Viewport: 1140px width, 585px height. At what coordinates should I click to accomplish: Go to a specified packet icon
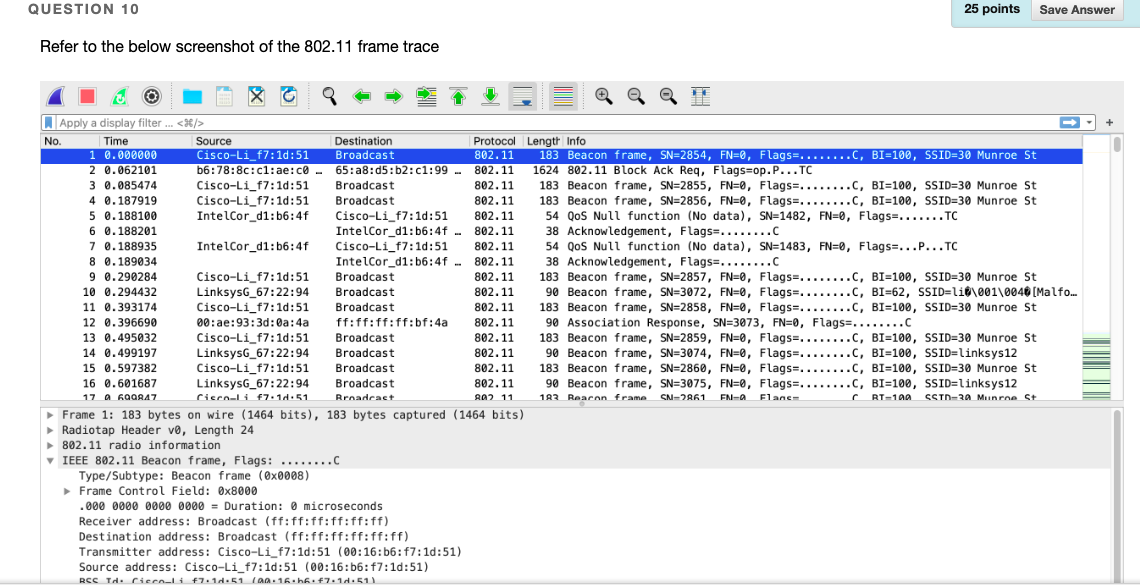coord(425,96)
